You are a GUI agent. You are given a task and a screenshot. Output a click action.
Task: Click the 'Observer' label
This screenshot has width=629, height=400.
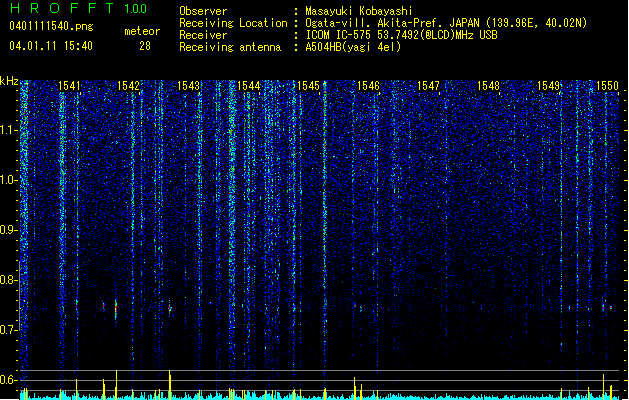click(x=203, y=11)
